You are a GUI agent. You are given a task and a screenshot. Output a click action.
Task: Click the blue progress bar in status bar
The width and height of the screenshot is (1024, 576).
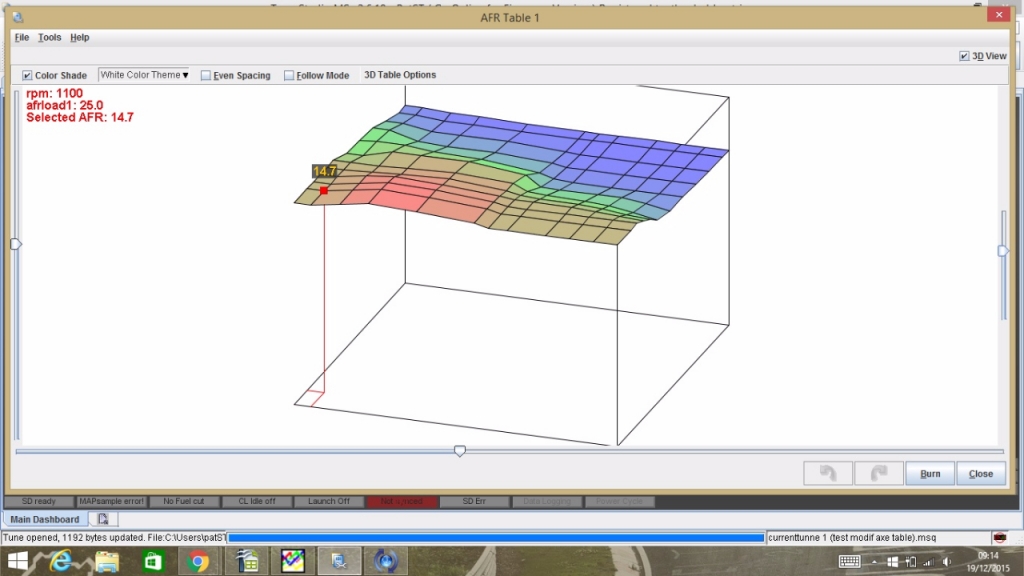point(496,538)
